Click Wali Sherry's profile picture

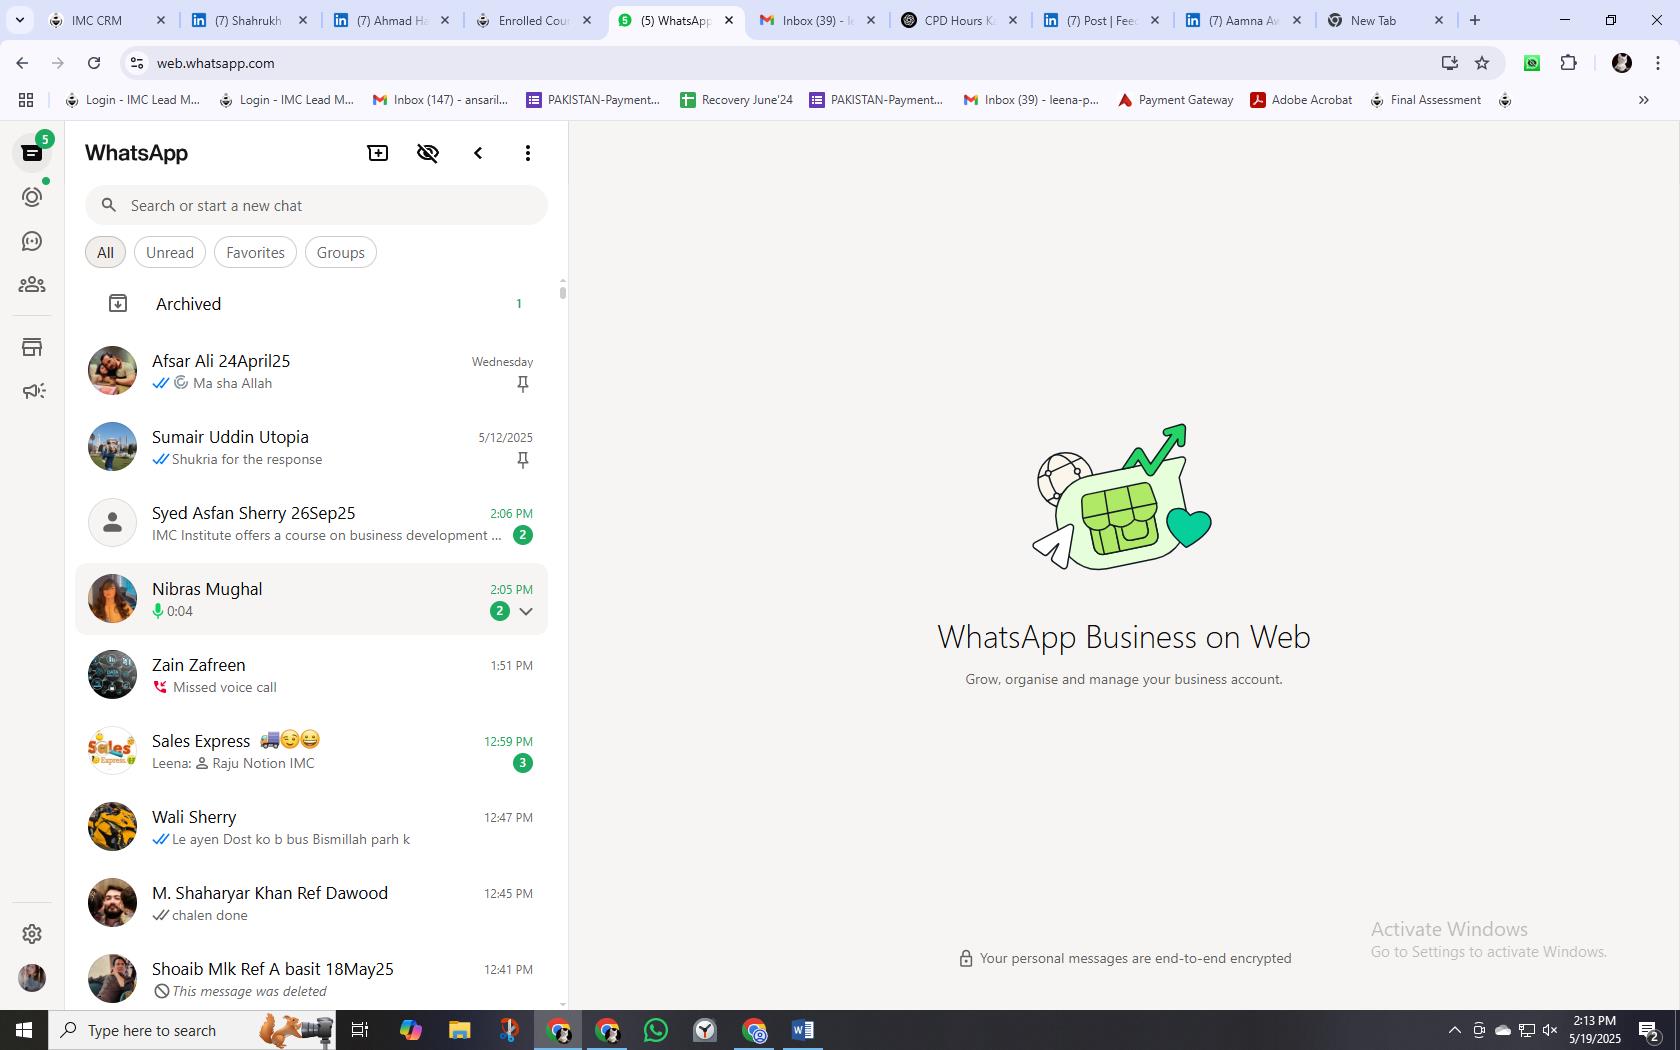pyautogui.click(x=112, y=827)
